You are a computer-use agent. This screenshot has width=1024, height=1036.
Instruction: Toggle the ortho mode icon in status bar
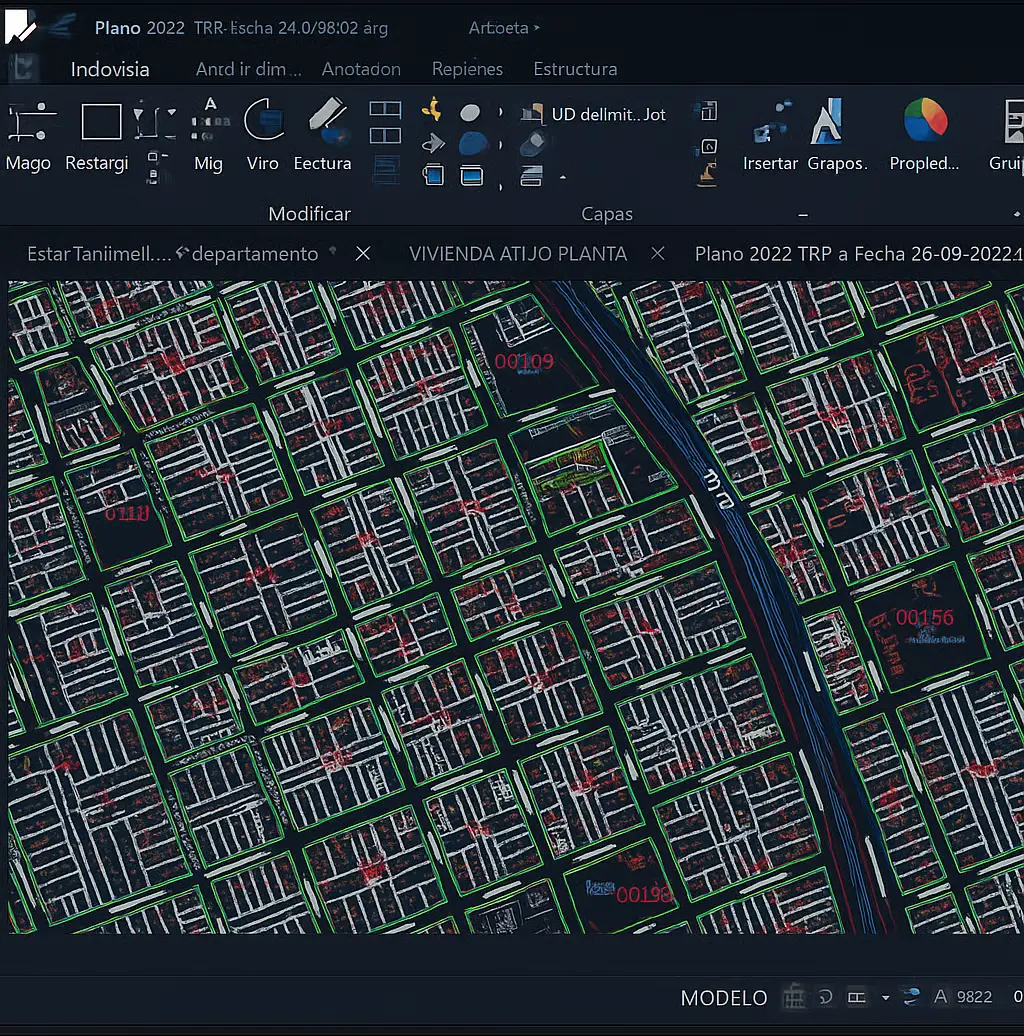(857, 997)
